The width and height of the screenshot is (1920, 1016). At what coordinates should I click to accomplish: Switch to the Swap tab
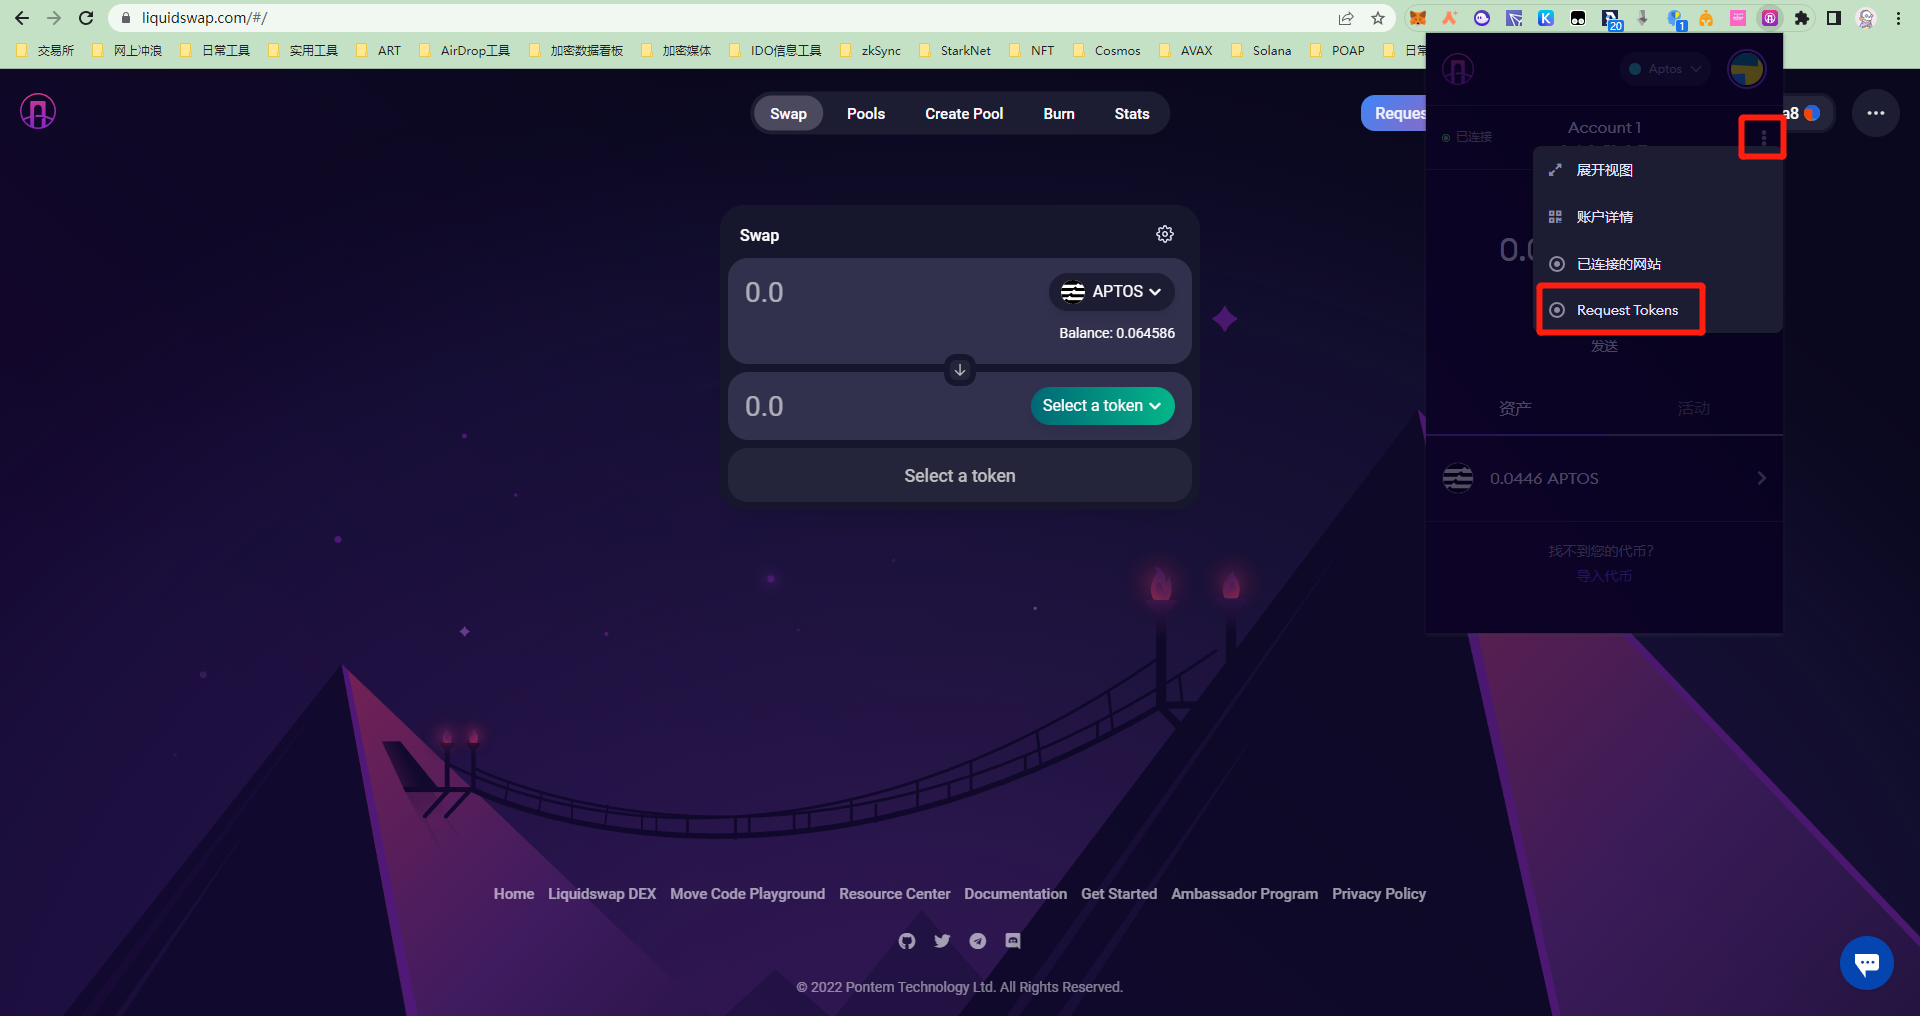point(788,114)
